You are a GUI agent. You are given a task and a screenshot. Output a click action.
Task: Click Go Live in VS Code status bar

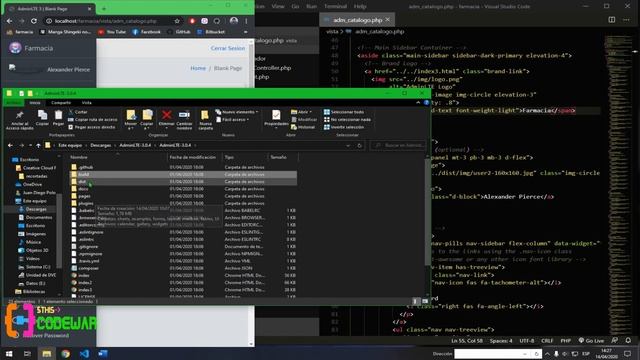(x=591, y=341)
